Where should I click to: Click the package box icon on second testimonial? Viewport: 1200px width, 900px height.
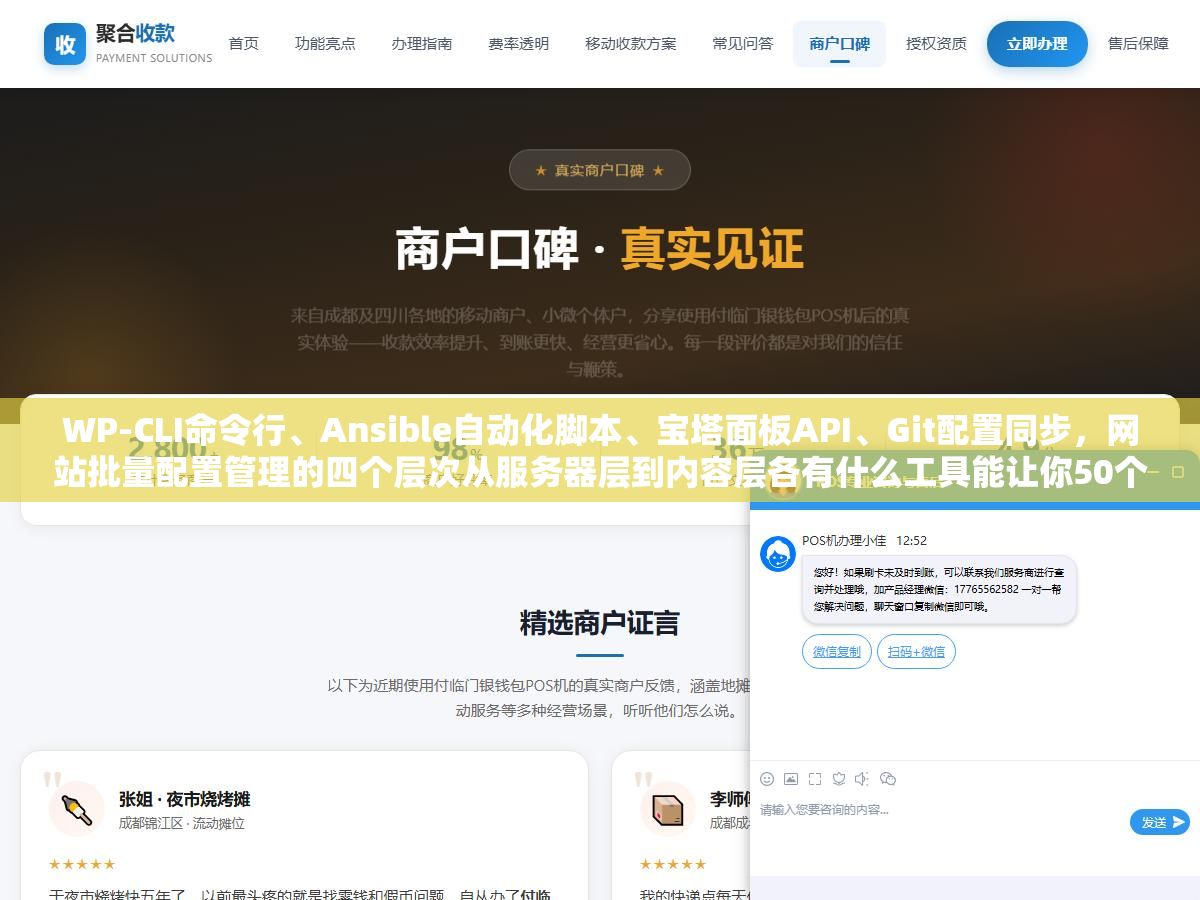[x=668, y=809]
